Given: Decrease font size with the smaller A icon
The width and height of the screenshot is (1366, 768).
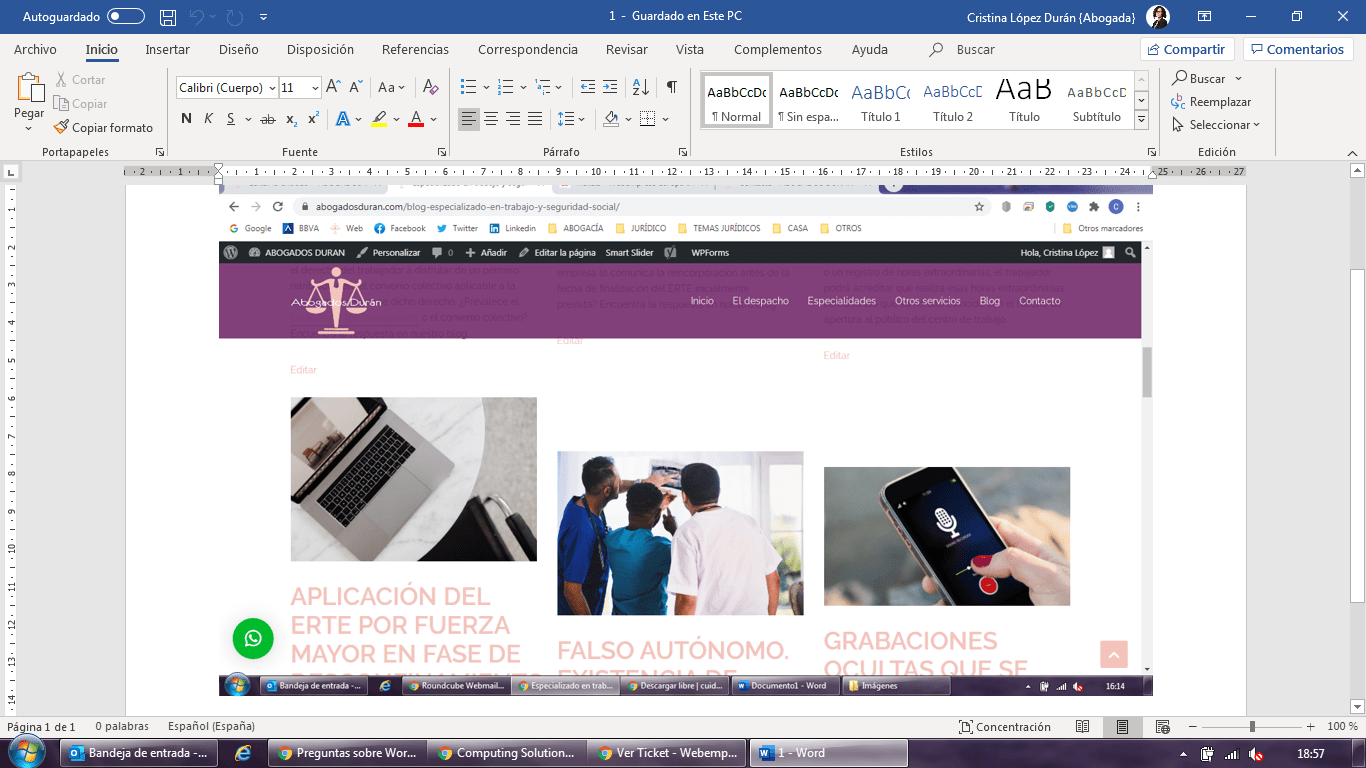Looking at the screenshot, I should pos(357,87).
